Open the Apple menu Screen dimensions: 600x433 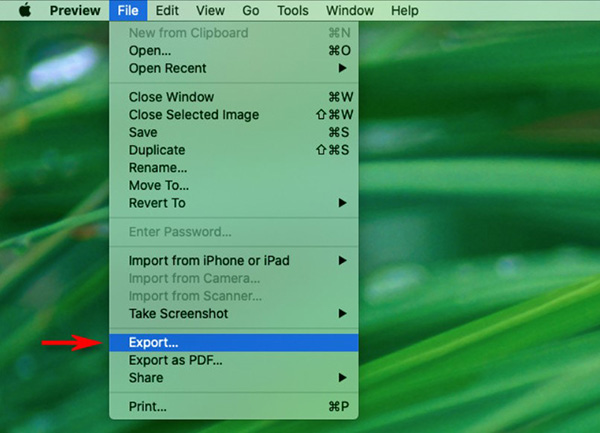click(25, 10)
